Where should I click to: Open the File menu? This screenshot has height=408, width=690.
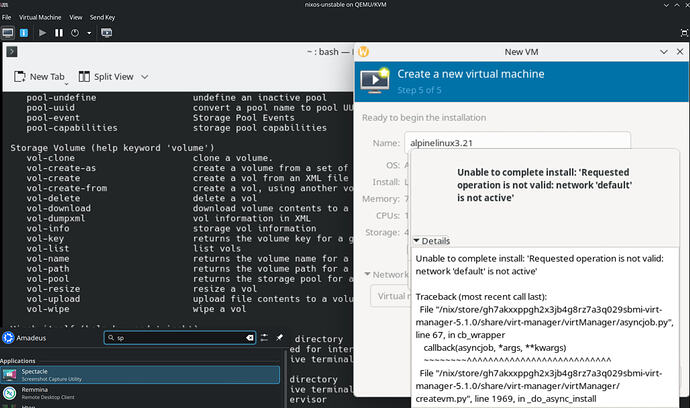point(7,17)
